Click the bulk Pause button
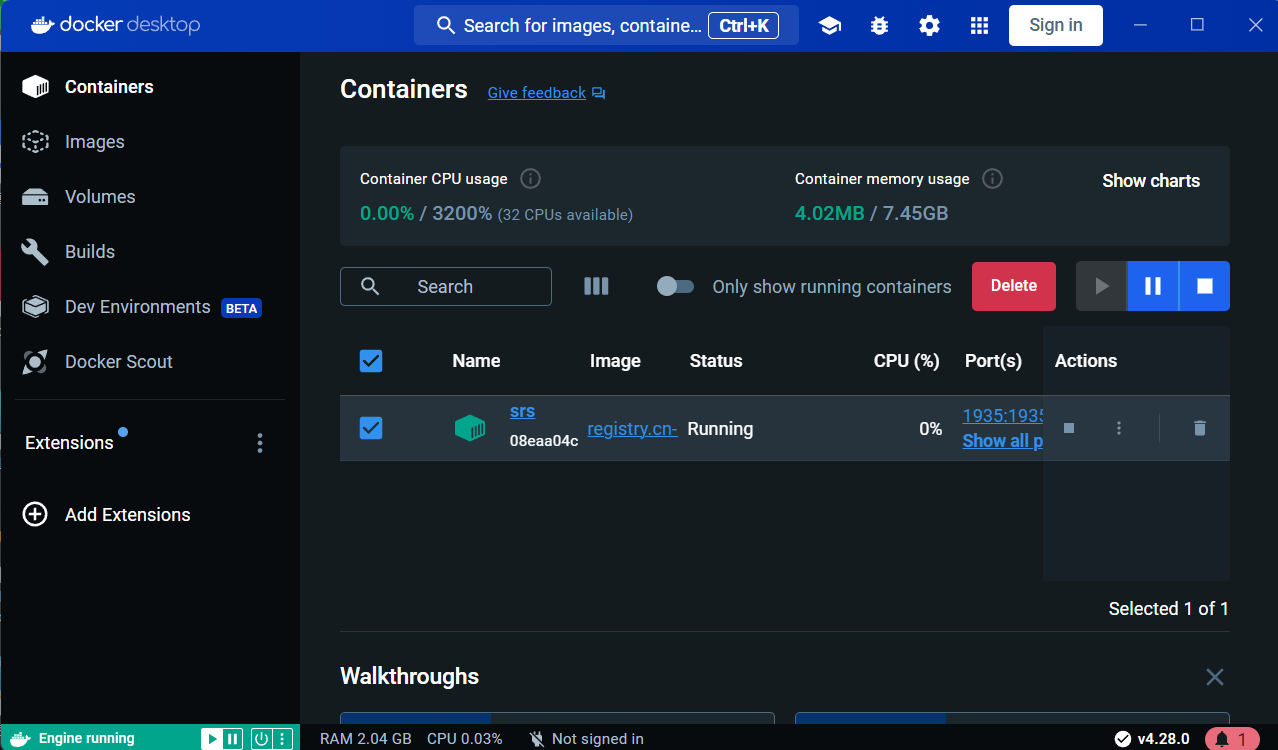The height and width of the screenshot is (750, 1278). [x=1153, y=286]
